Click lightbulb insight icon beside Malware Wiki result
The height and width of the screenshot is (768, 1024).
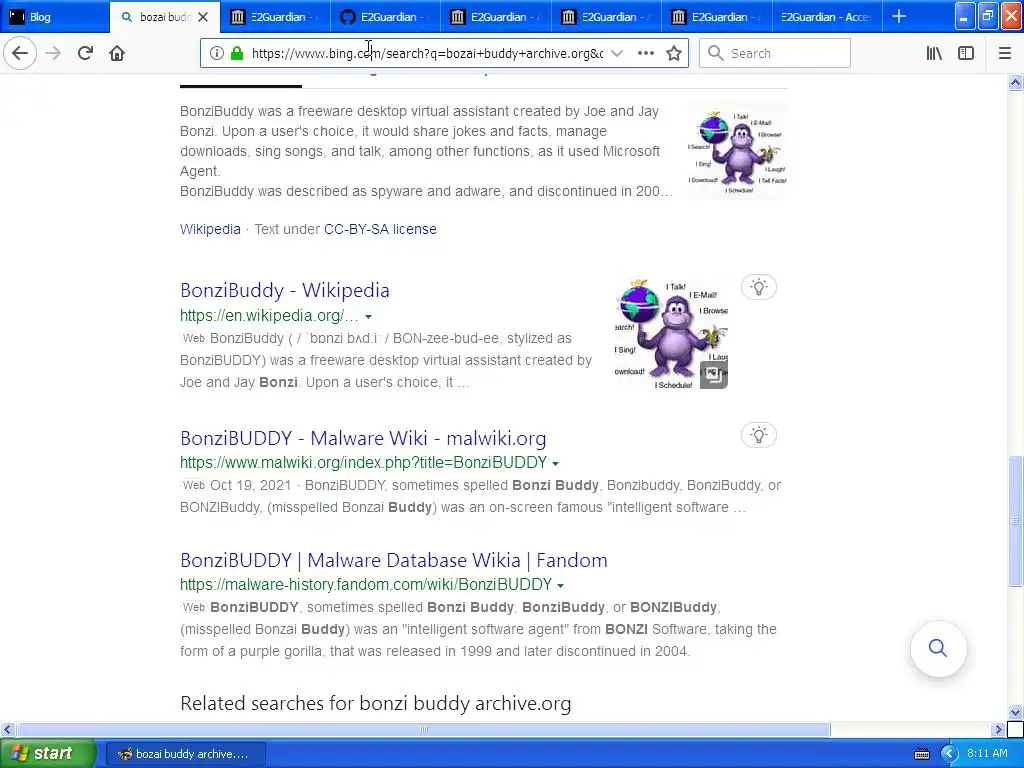click(758, 436)
